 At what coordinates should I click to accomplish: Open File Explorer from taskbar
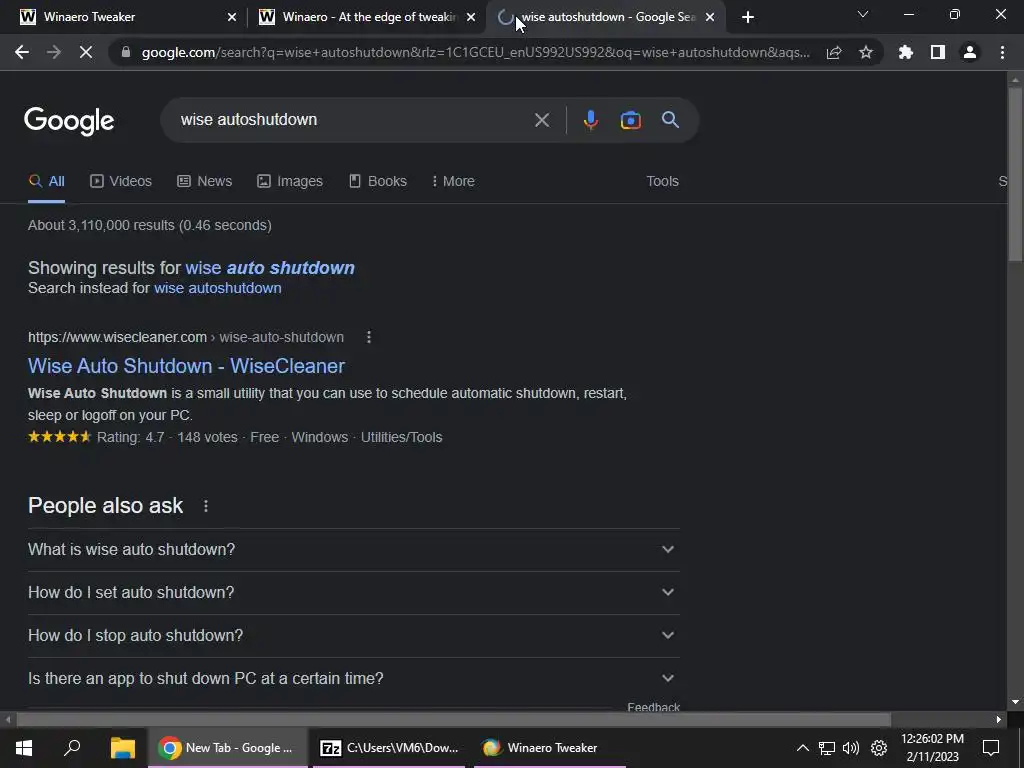pyautogui.click(x=122, y=748)
